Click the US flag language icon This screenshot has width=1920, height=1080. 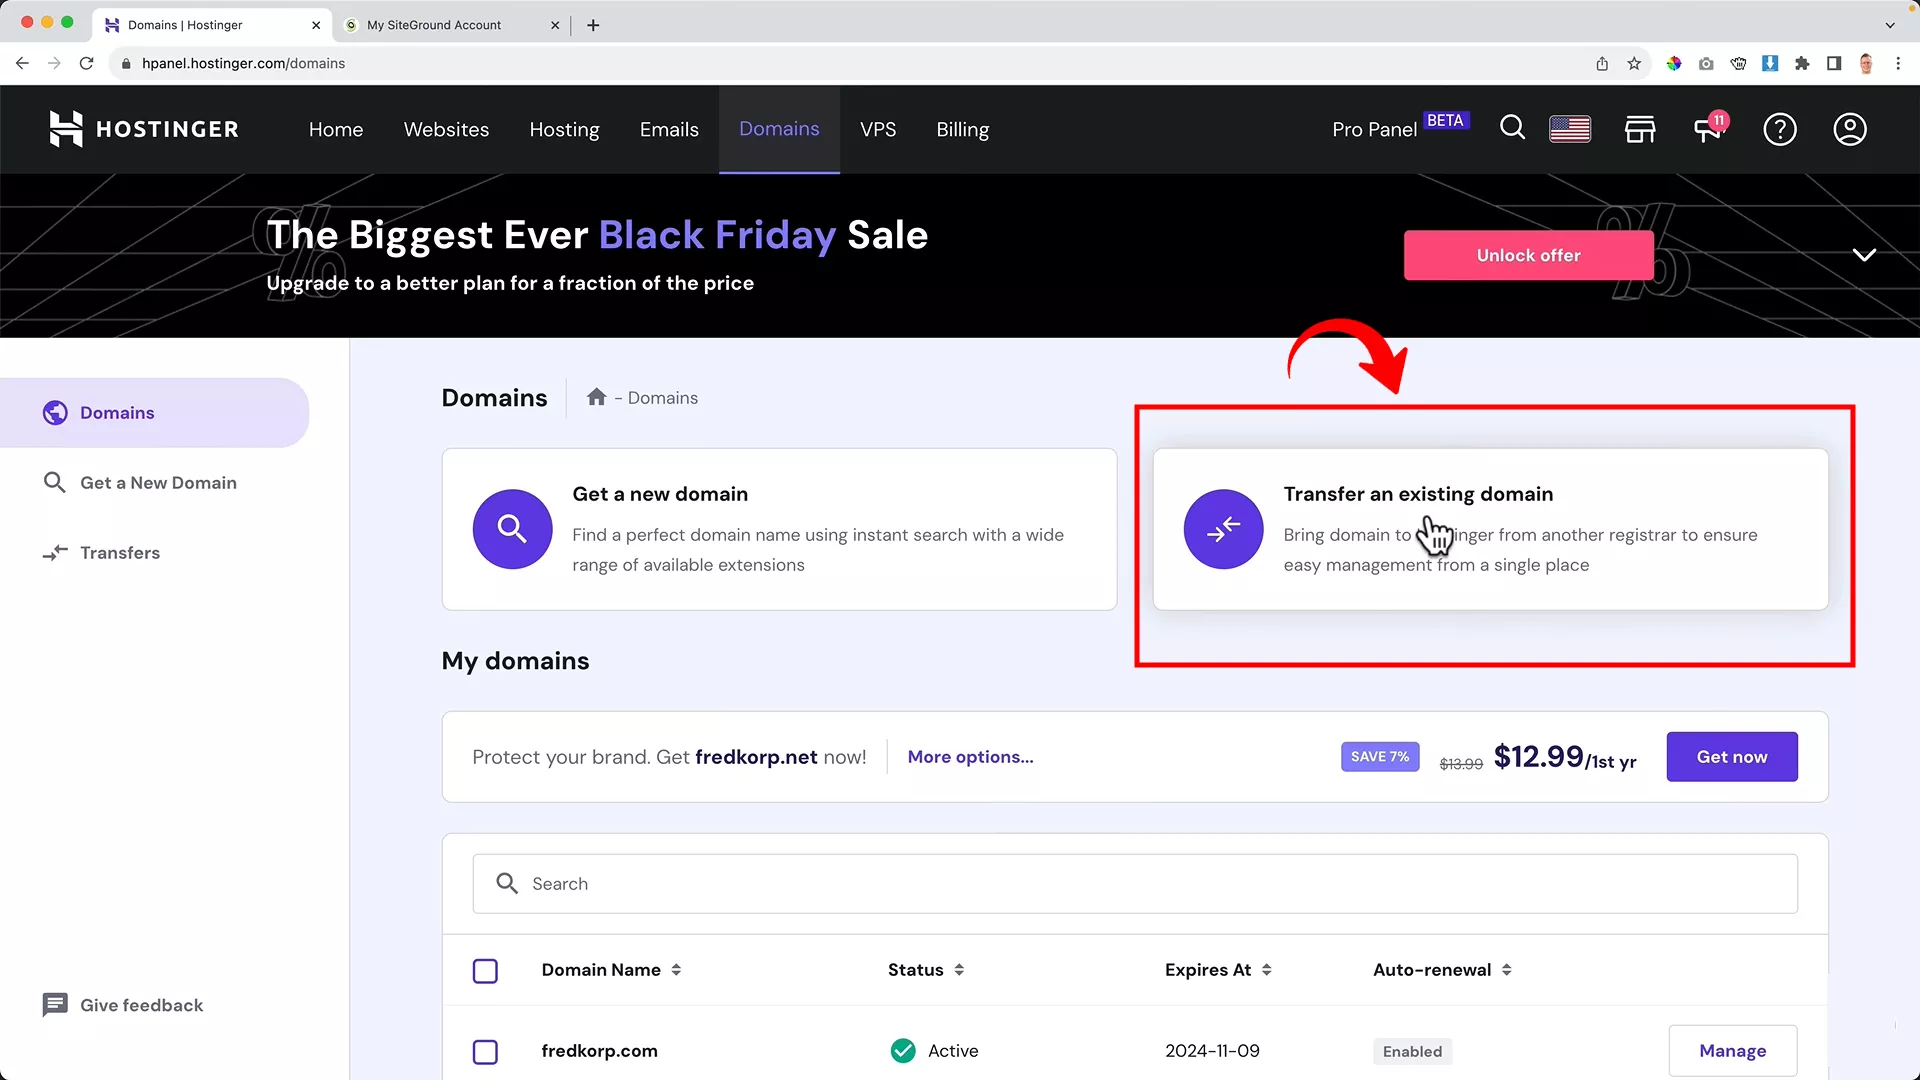click(1570, 129)
